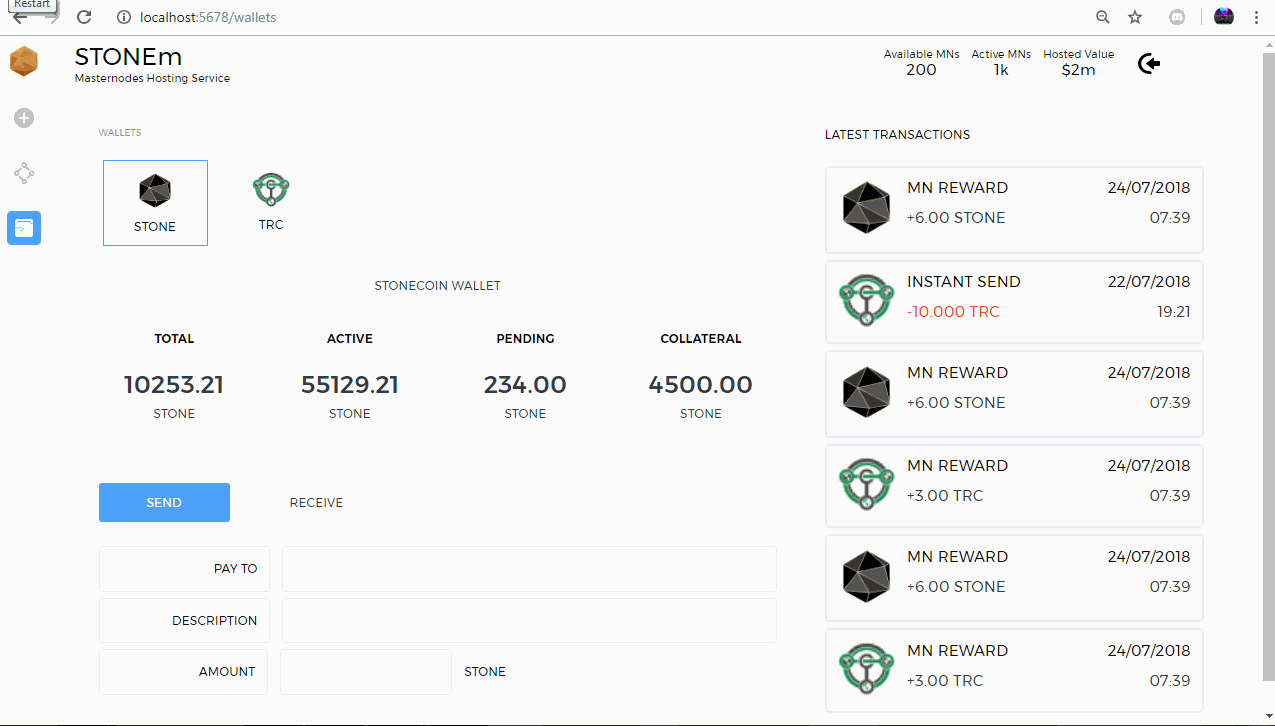The width and height of the screenshot is (1275, 726).
Task: Click the browser zoom magnifier icon
Action: click(x=1103, y=17)
